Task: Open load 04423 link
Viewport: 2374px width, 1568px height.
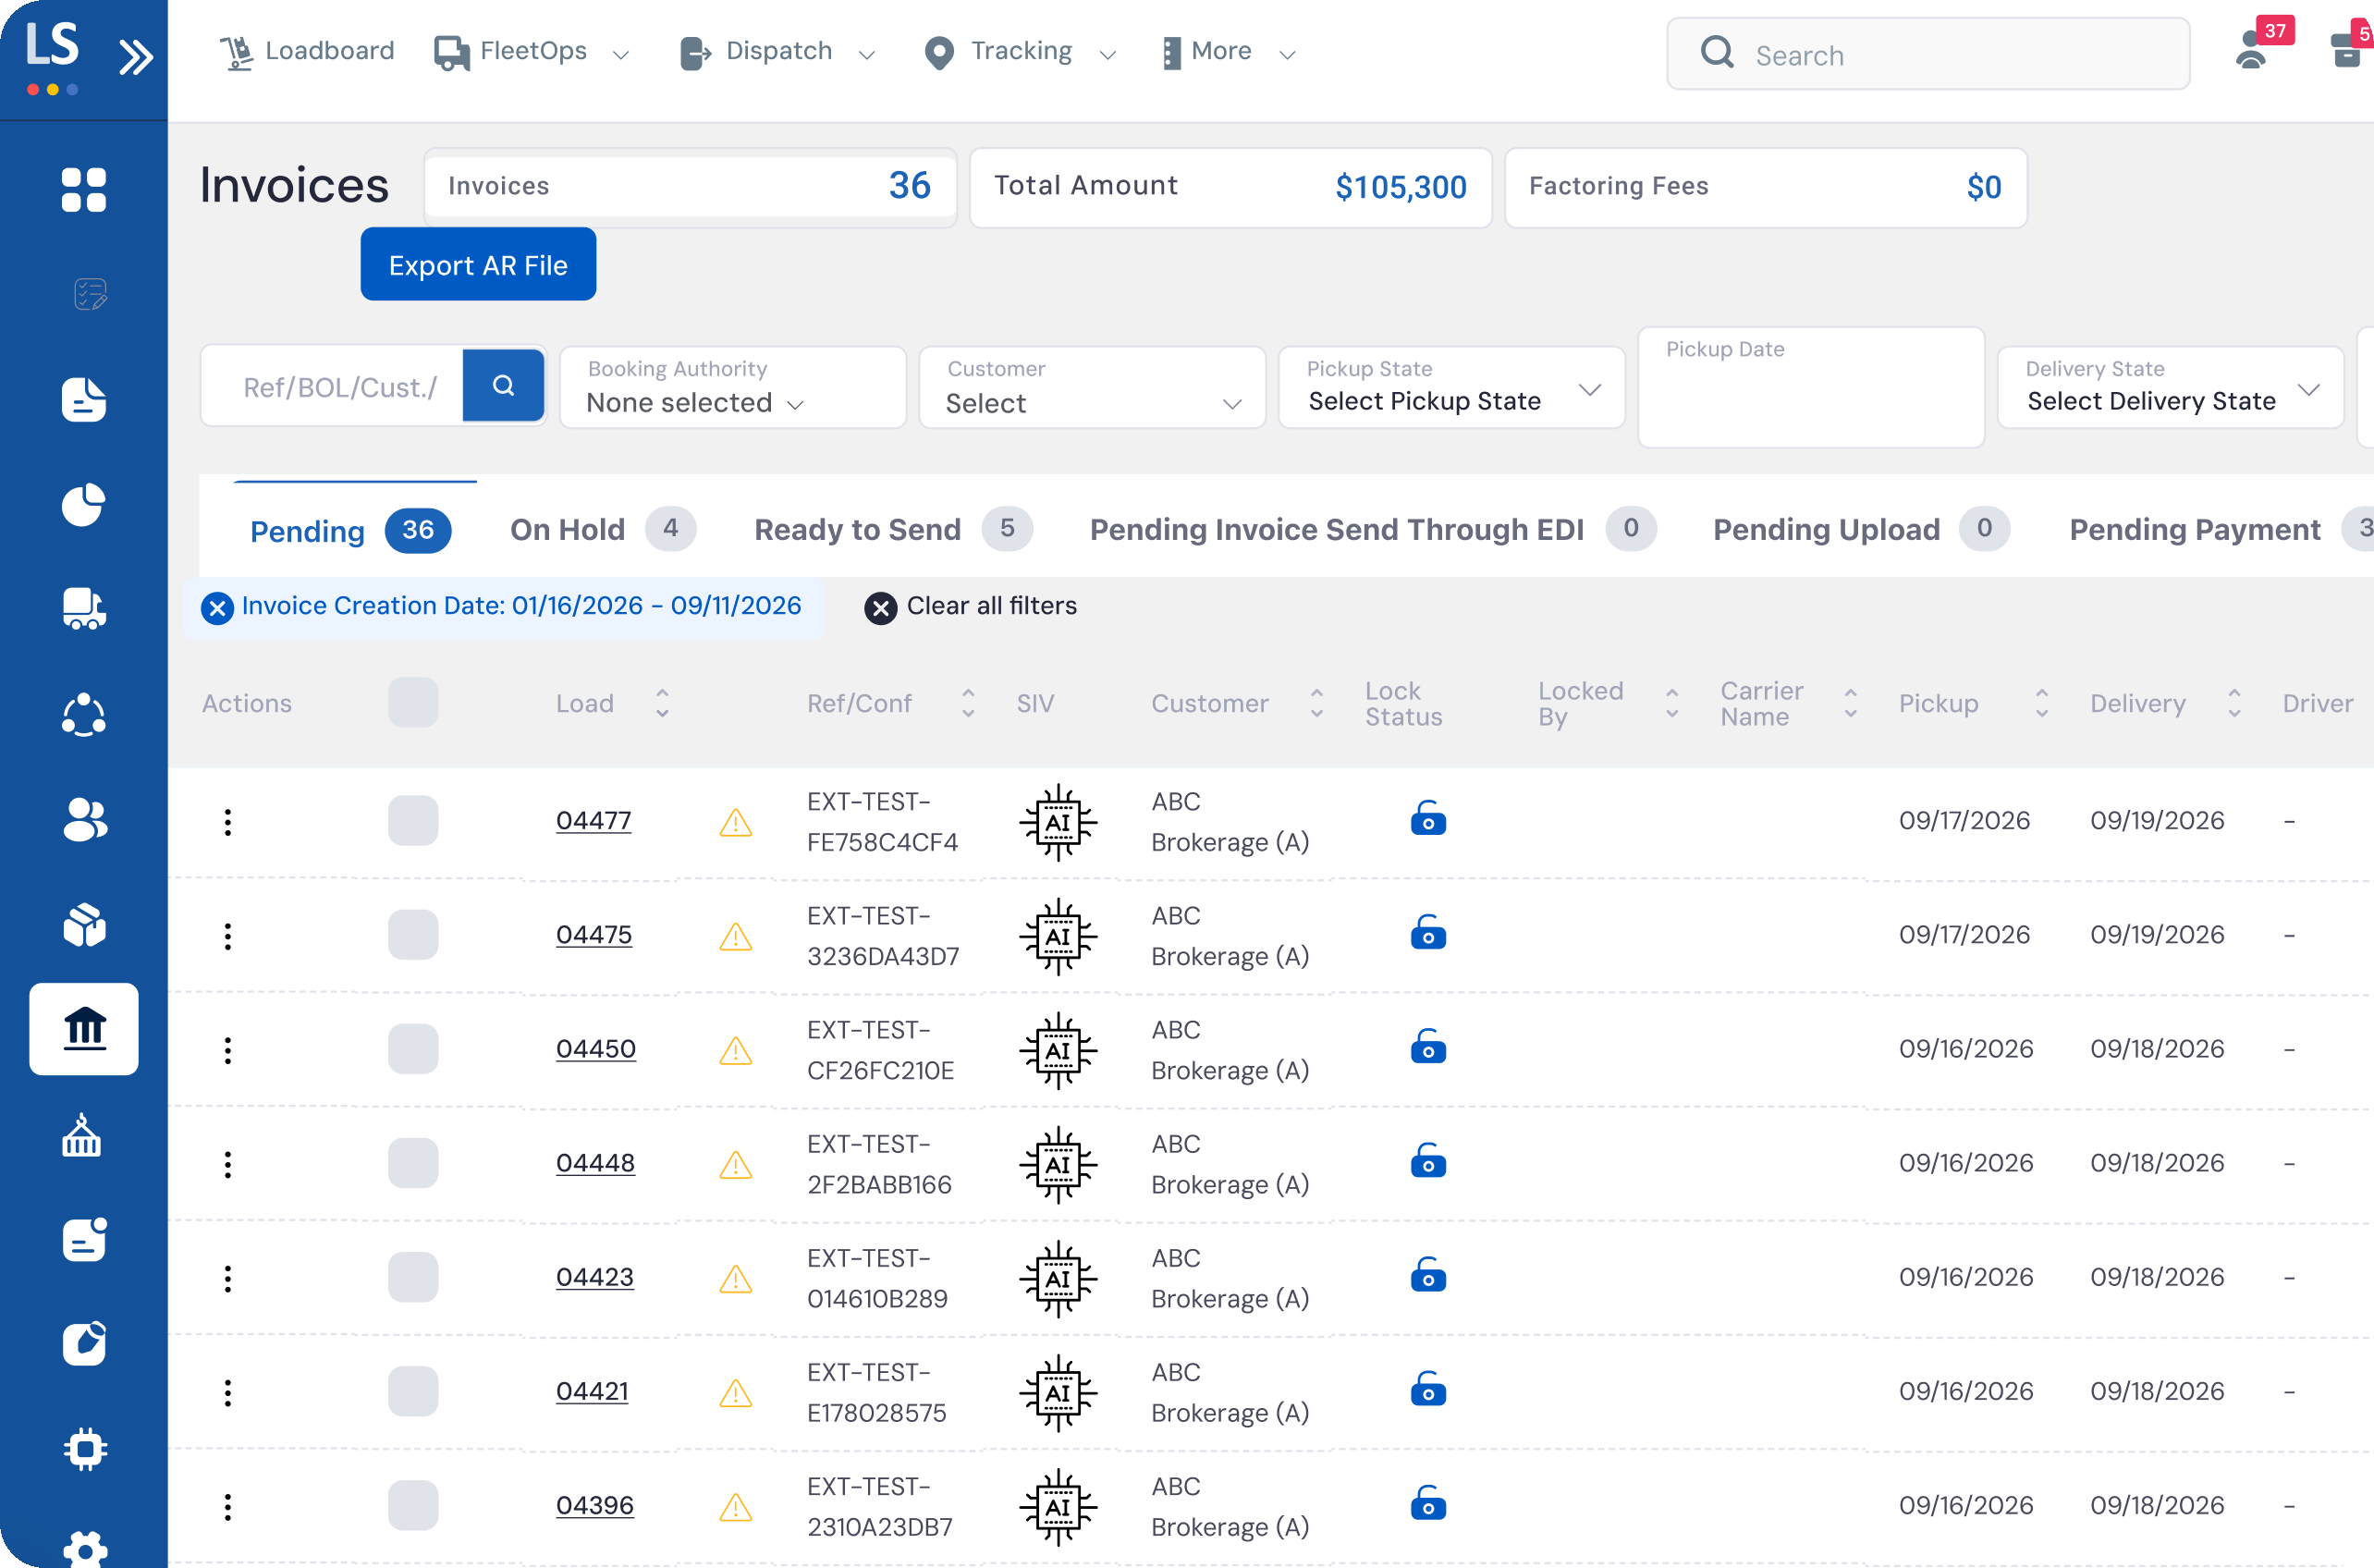Action: click(x=594, y=1277)
